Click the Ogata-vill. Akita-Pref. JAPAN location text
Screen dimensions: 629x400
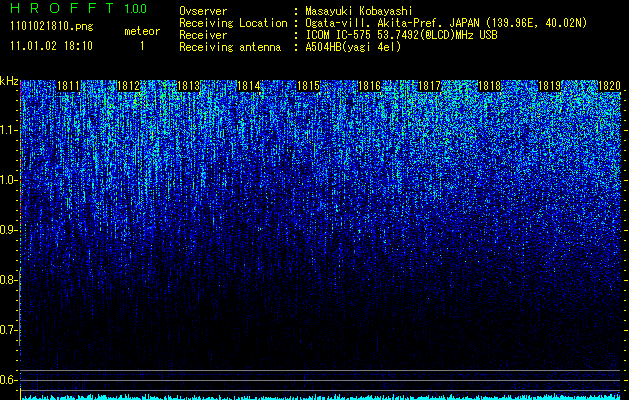pos(446,23)
